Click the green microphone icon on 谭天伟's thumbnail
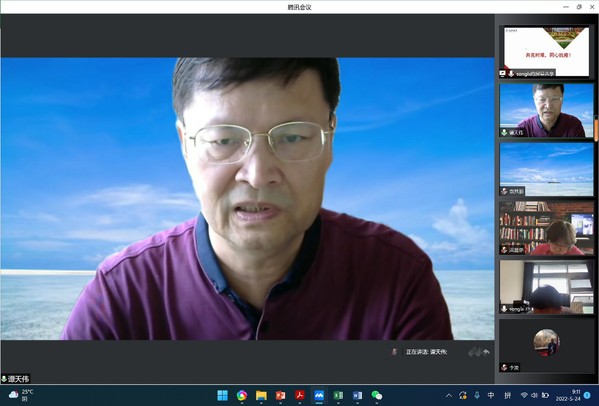Viewport: 599px width, 406px height. pos(504,133)
